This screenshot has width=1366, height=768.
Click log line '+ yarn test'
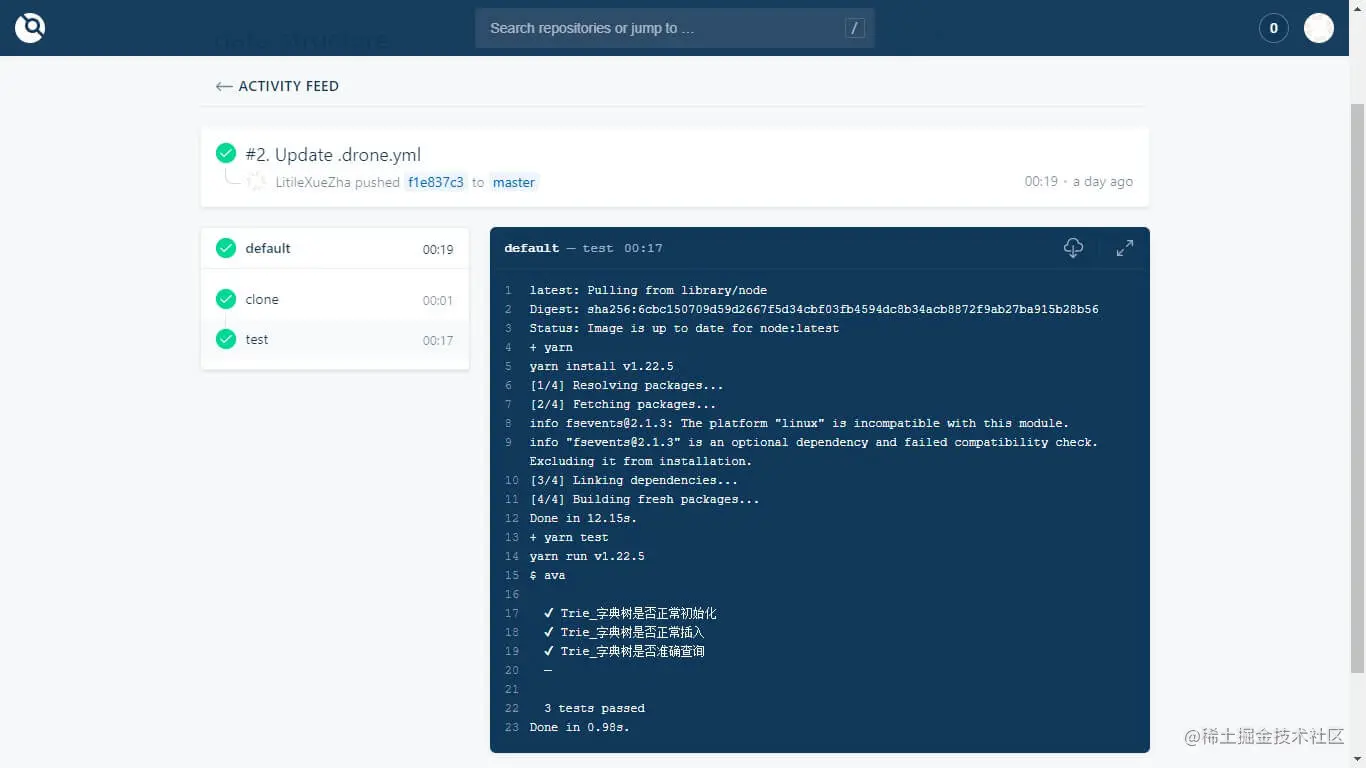pyautogui.click(x=569, y=538)
